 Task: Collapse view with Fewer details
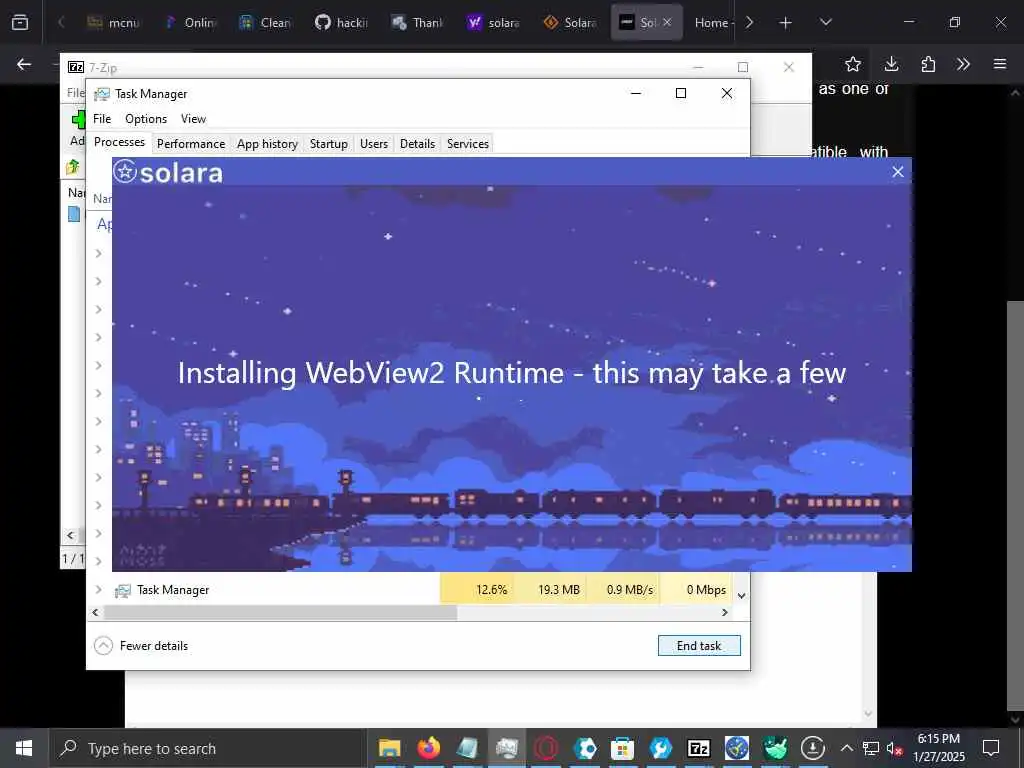[x=141, y=646]
